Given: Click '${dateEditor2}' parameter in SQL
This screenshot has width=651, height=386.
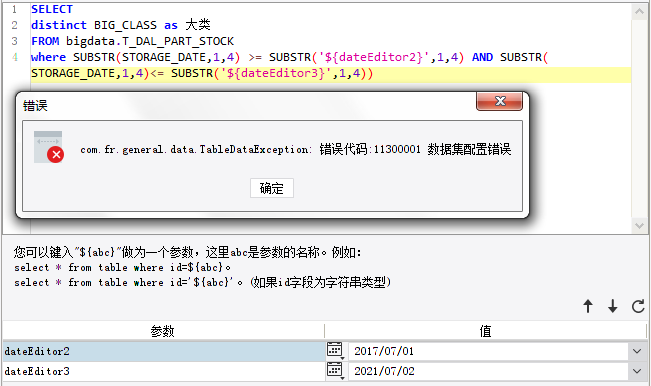Looking at the screenshot, I should (373, 57).
